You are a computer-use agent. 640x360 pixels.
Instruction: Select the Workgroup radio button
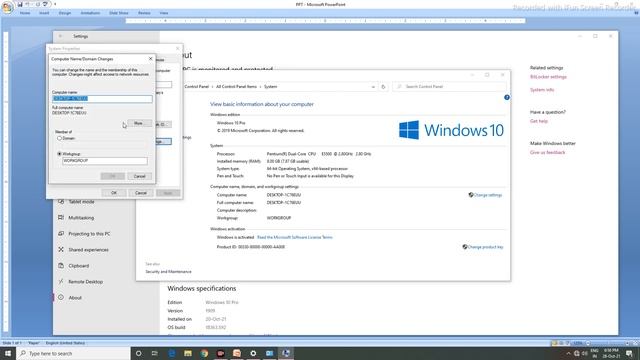pyautogui.click(x=60, y=154)
